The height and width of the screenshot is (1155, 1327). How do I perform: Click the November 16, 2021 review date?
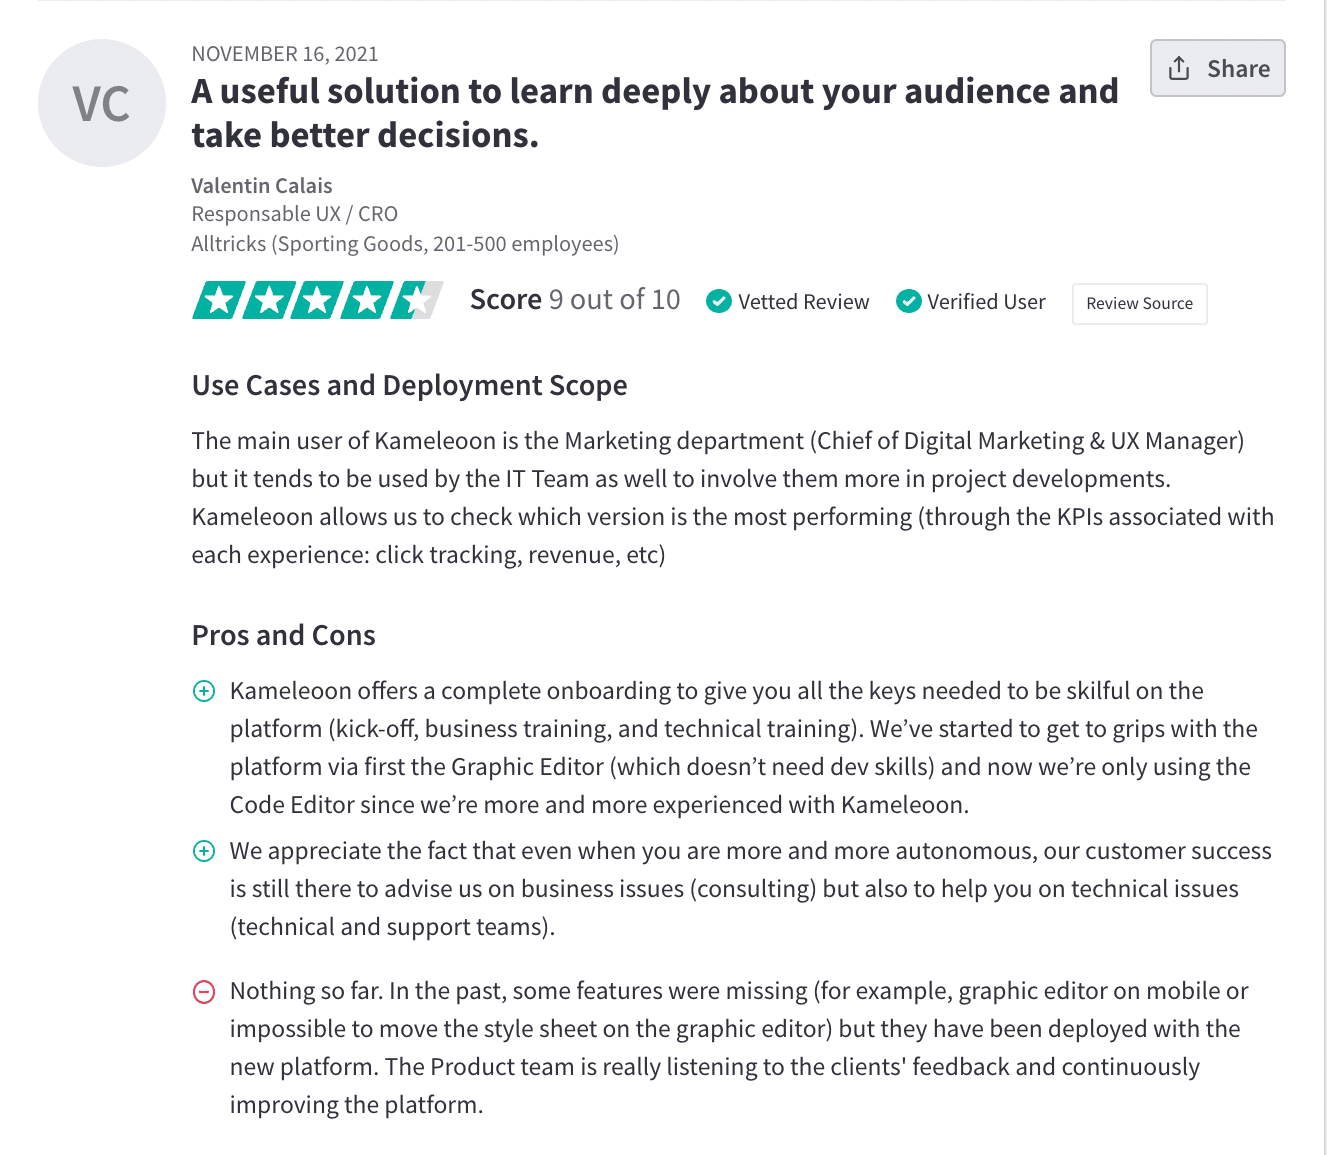(x=285, y=54)
